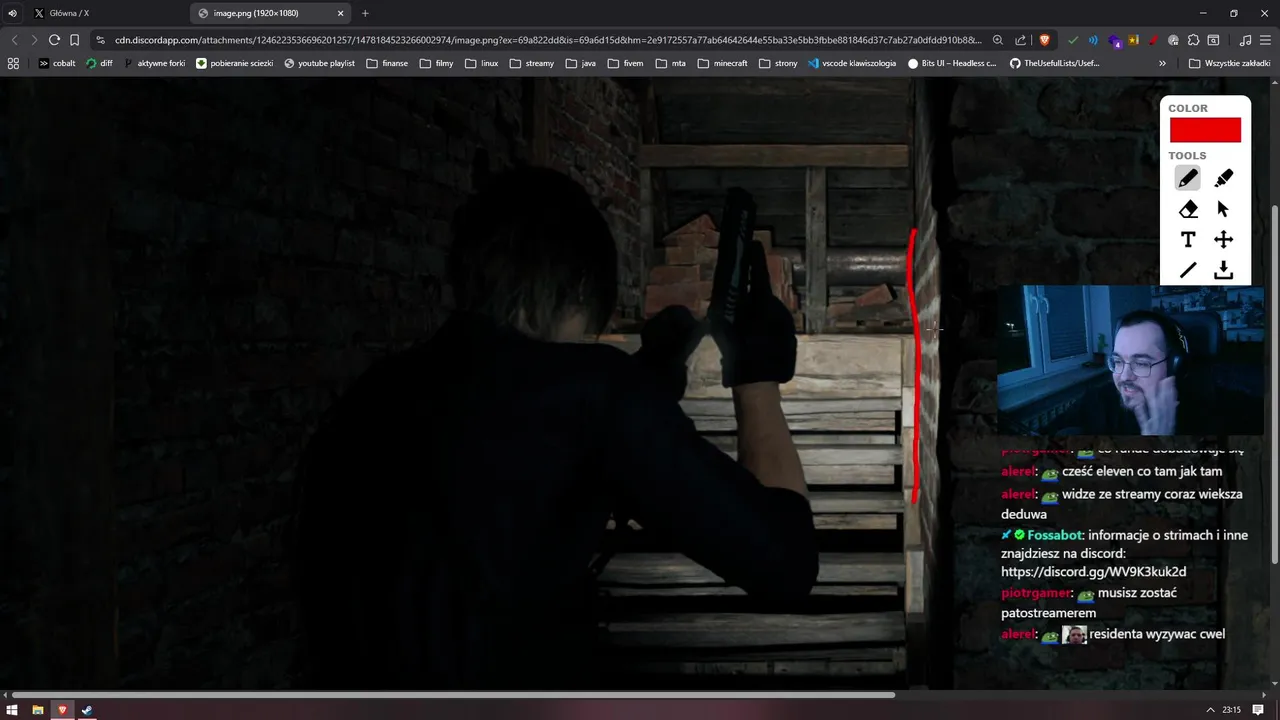Click the discord.gg/WV9K3kuk2d chat text
Image resolution: width=1280 pixels, height=720 pixels.
1093,572
